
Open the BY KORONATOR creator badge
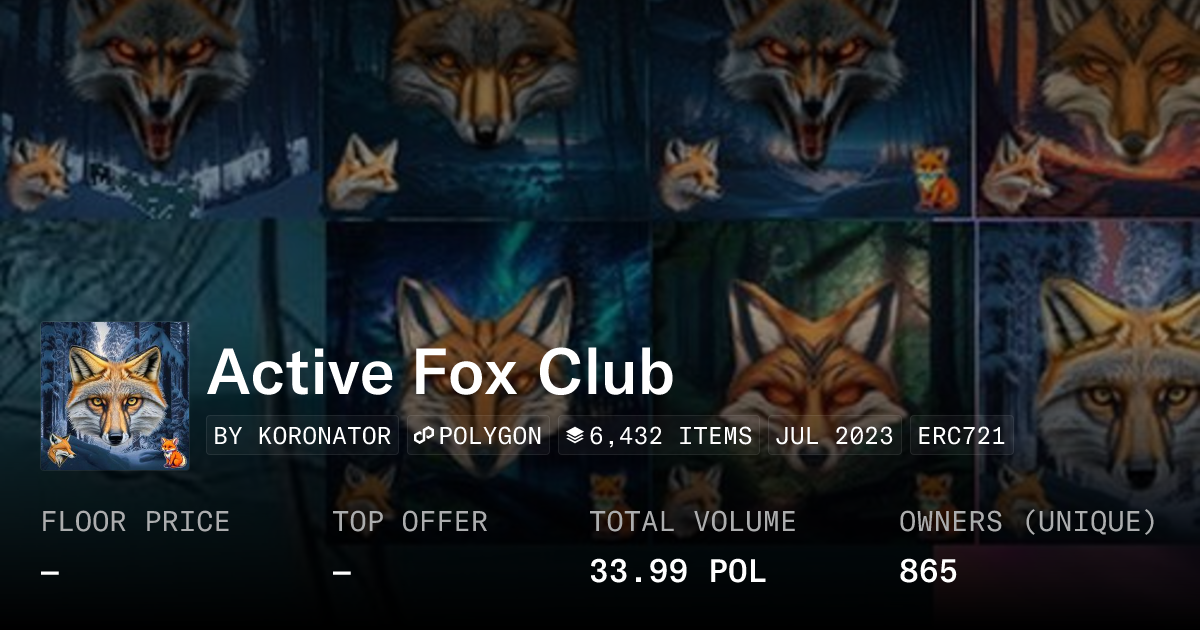point(302,436)
